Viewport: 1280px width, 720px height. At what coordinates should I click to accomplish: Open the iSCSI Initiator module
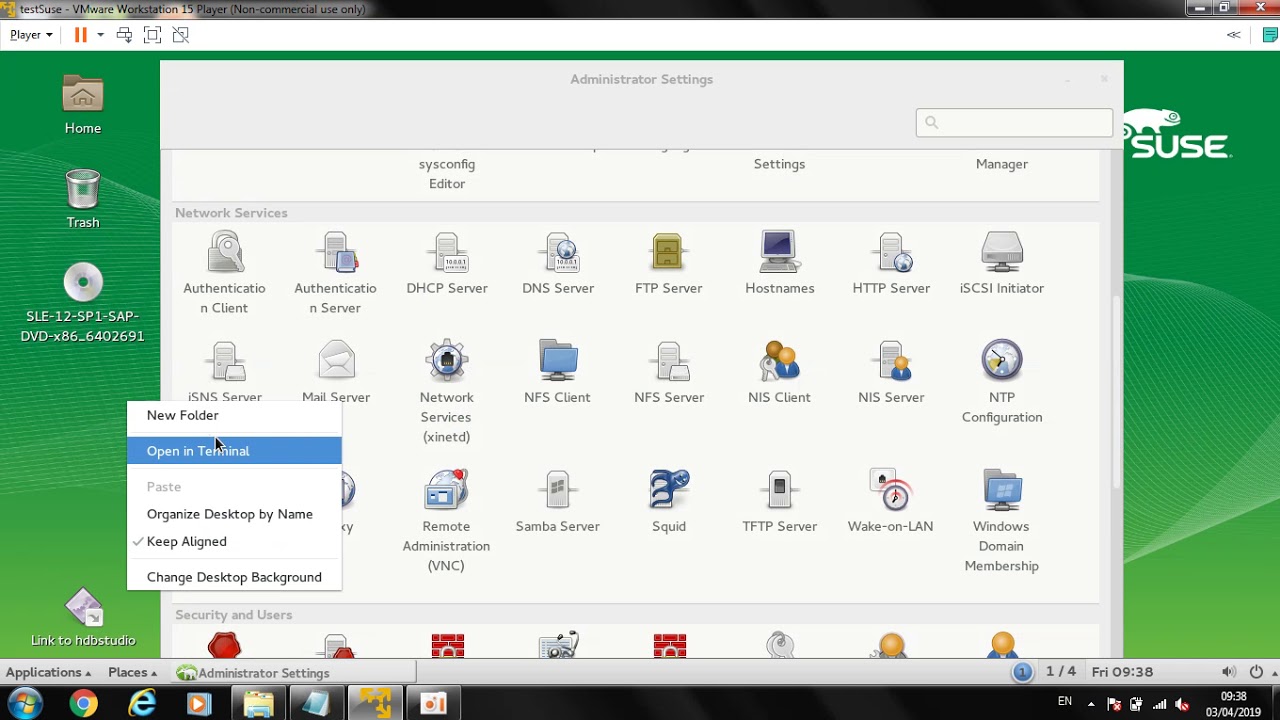coord(1002,263)
